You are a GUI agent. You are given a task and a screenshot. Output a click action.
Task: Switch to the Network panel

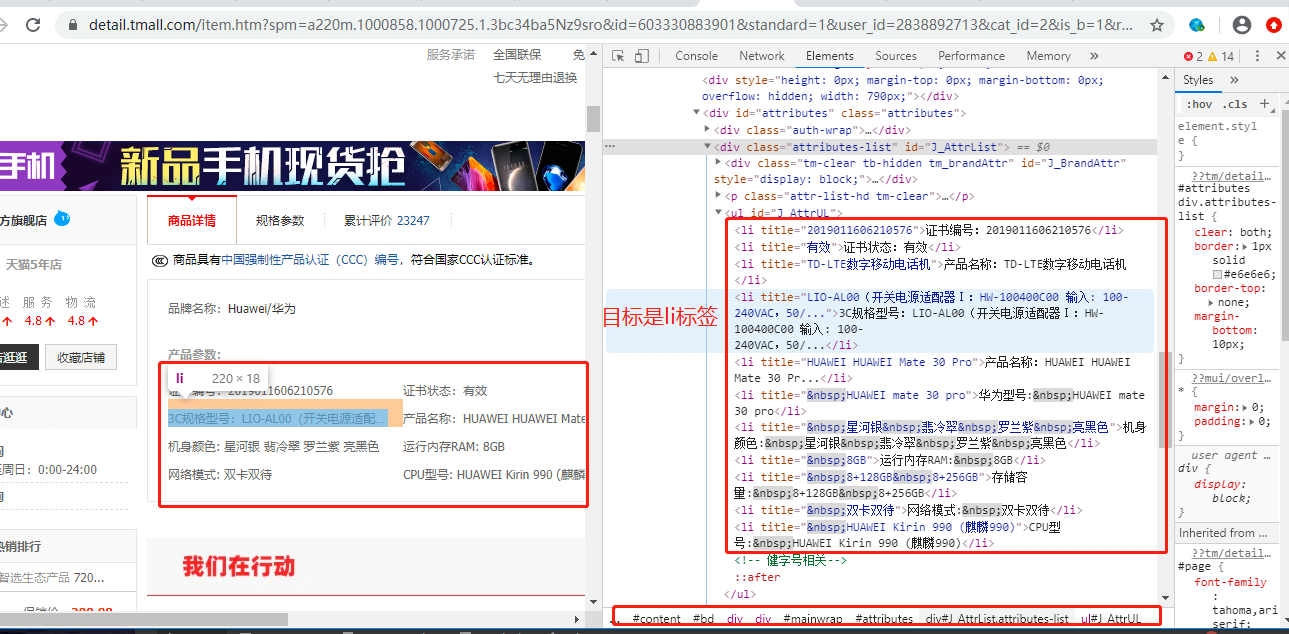[x=762, y=56]
